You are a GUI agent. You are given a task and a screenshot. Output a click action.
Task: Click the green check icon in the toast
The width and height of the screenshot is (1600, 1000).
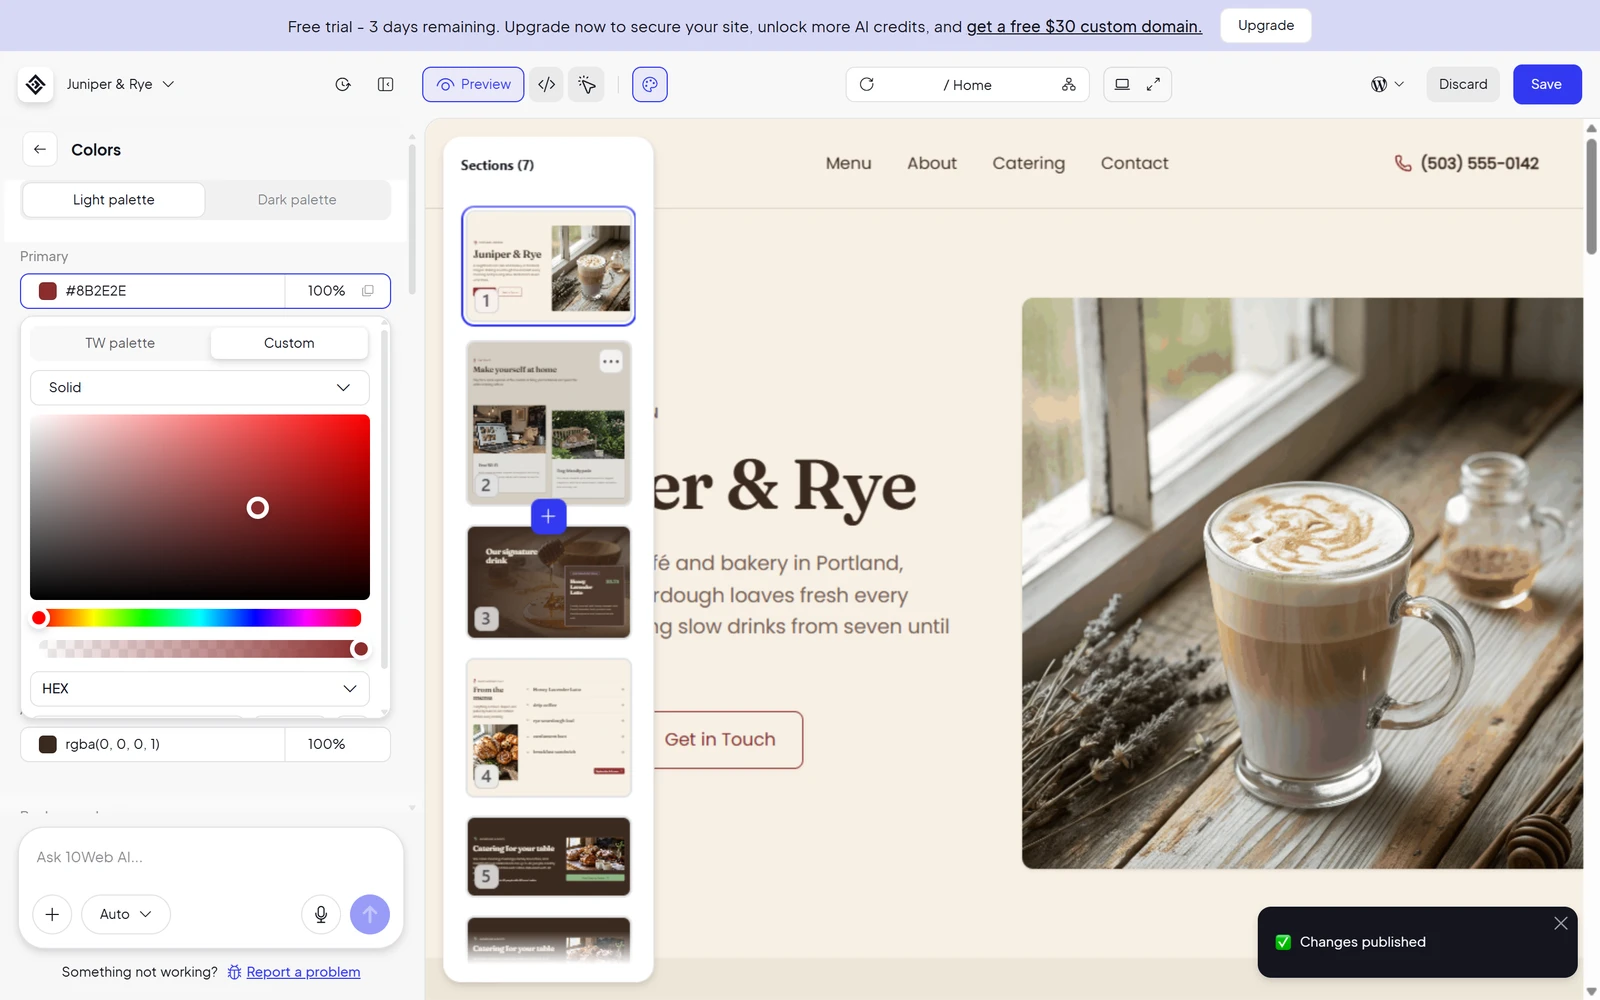pyautogui.click(x=1283, y=942)
